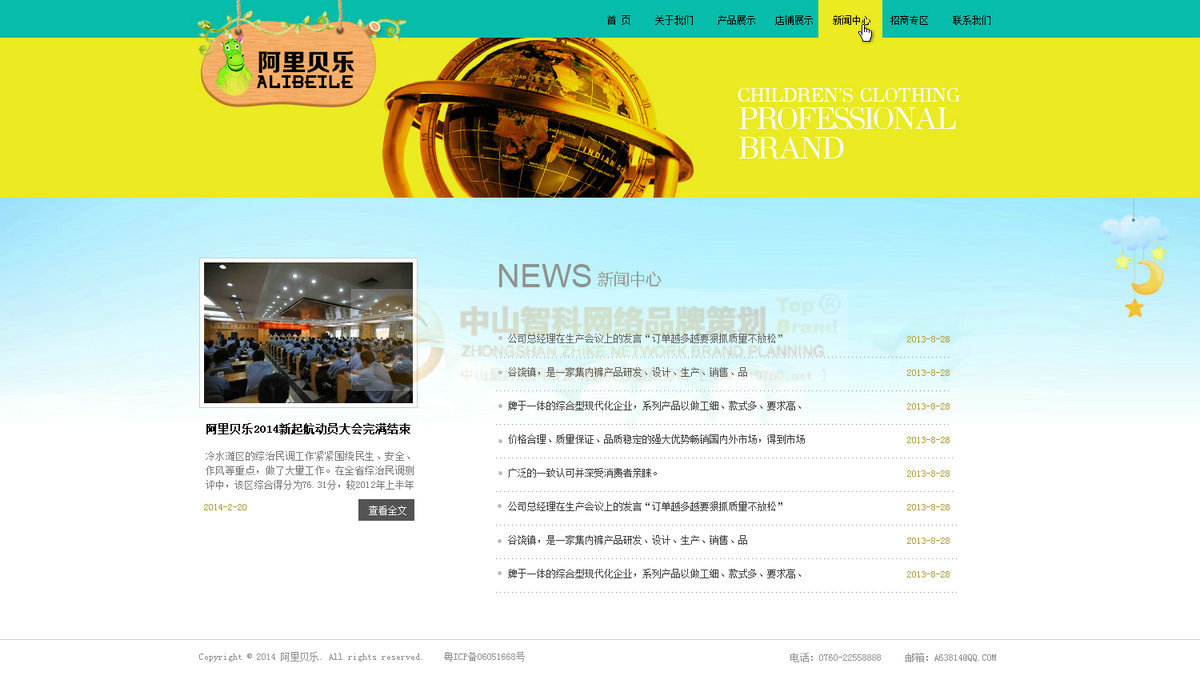
Task: Open the 店铺展示 page
Action: pyautogui.click(x=793, y=20)
